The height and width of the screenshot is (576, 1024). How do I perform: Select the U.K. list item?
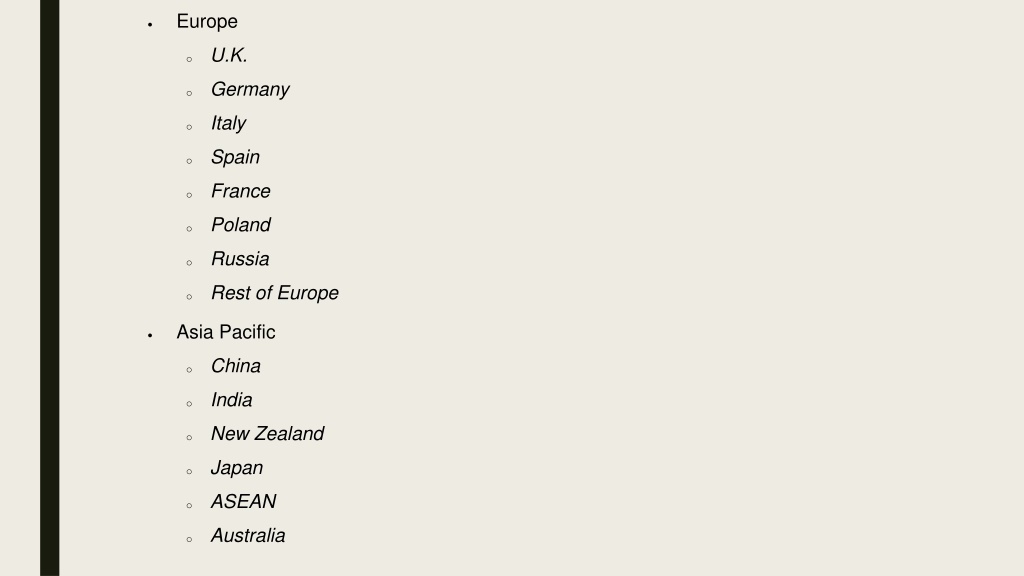pyautogui.click(x=229, y=56)
